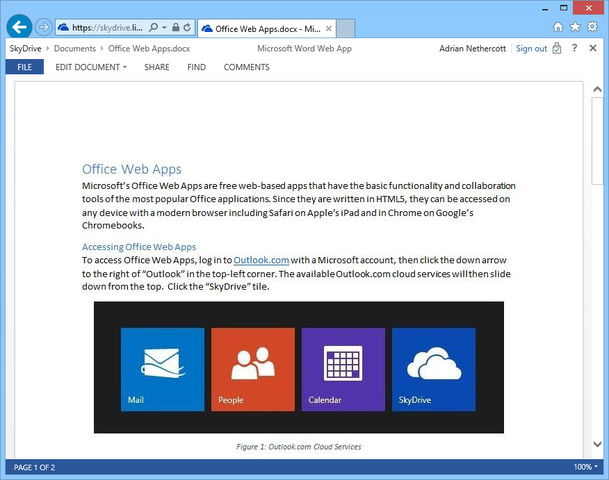This screenshot has width=609, height=480.
Task: Click the browser Home icon
Action: 558,27
